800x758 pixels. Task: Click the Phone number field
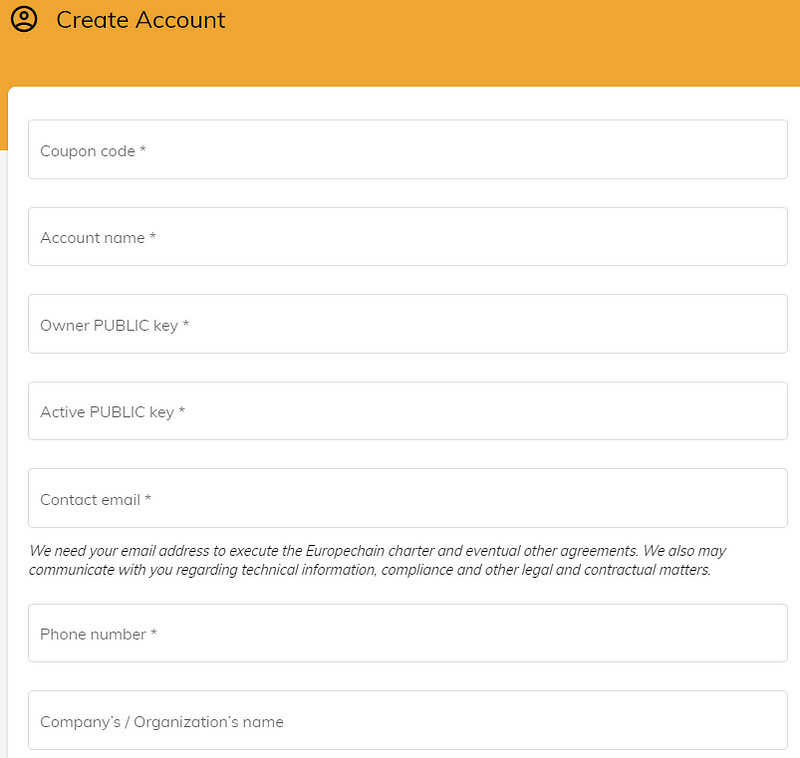click(x=408, y=633)
